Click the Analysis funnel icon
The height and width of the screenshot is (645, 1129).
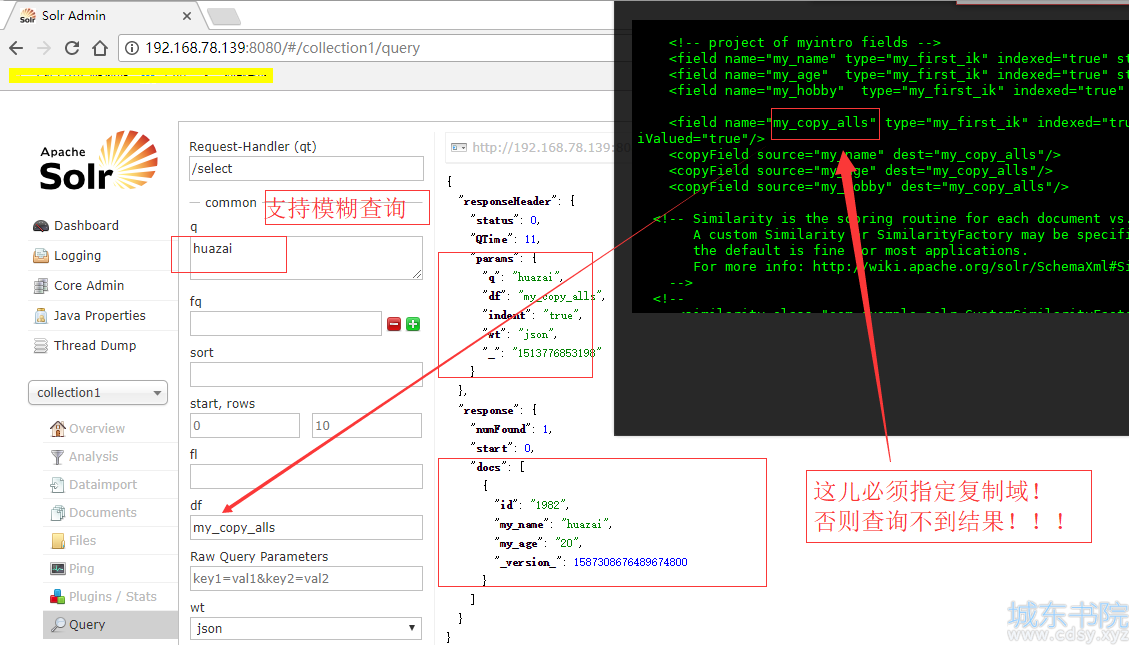coord(58,457)
